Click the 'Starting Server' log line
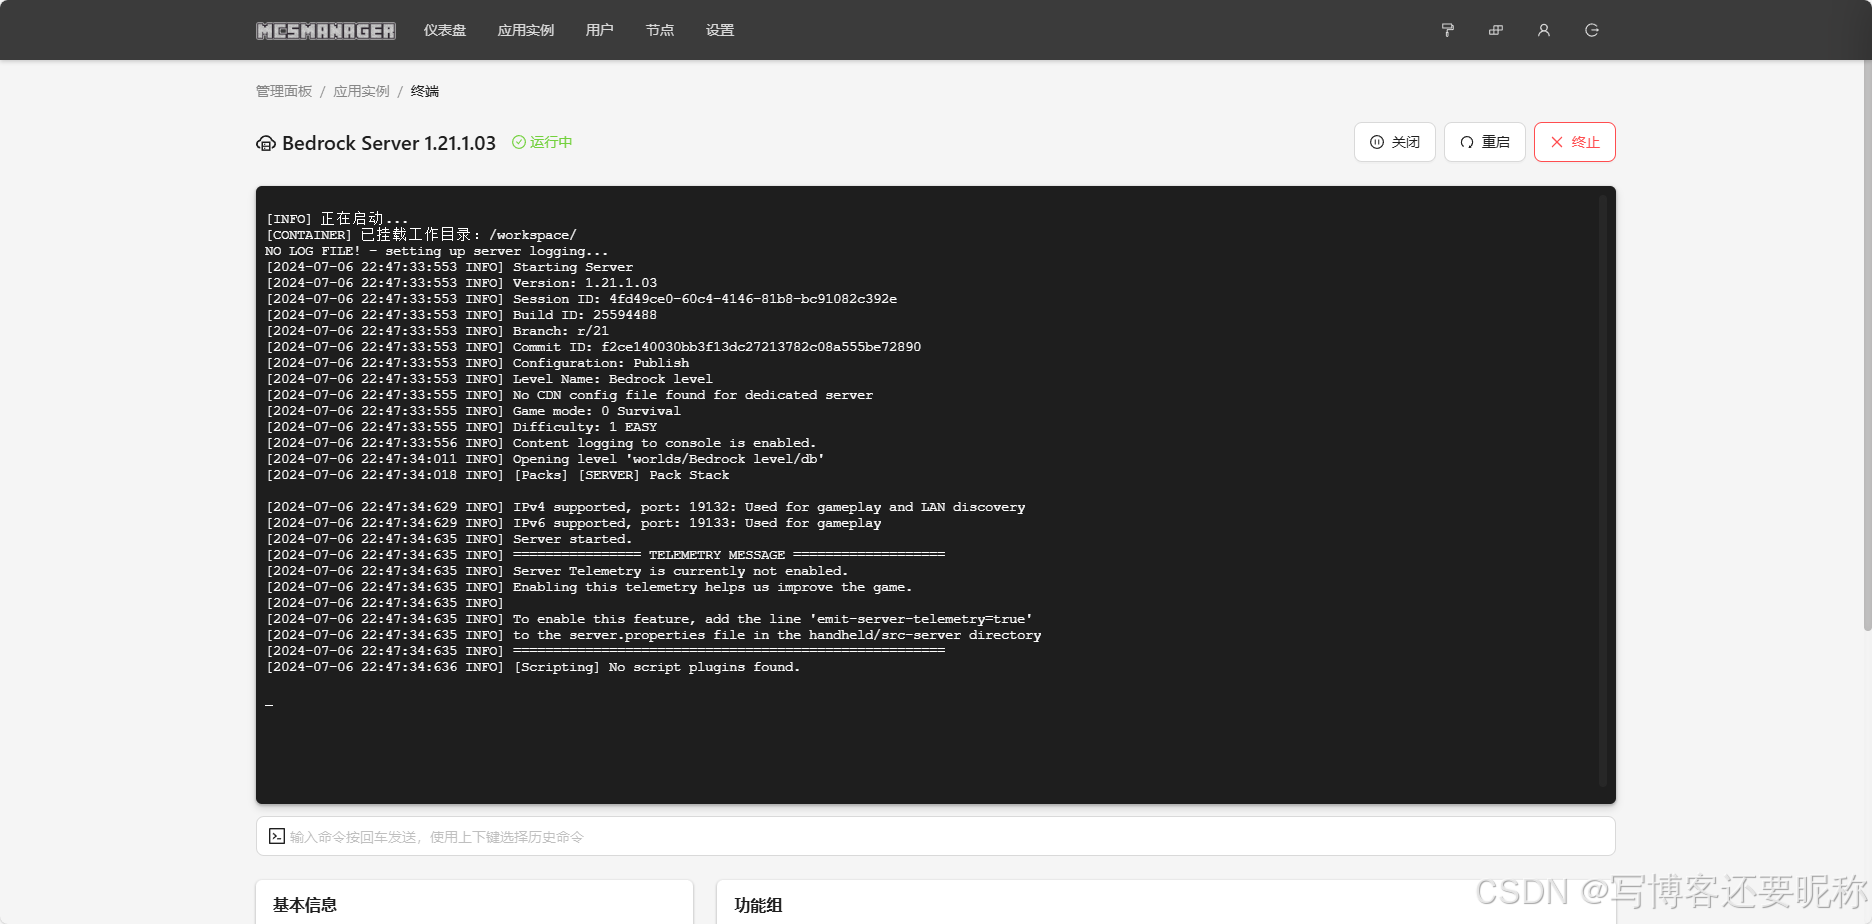Viewport: 1872px width, 924px height. pos(449,267)
